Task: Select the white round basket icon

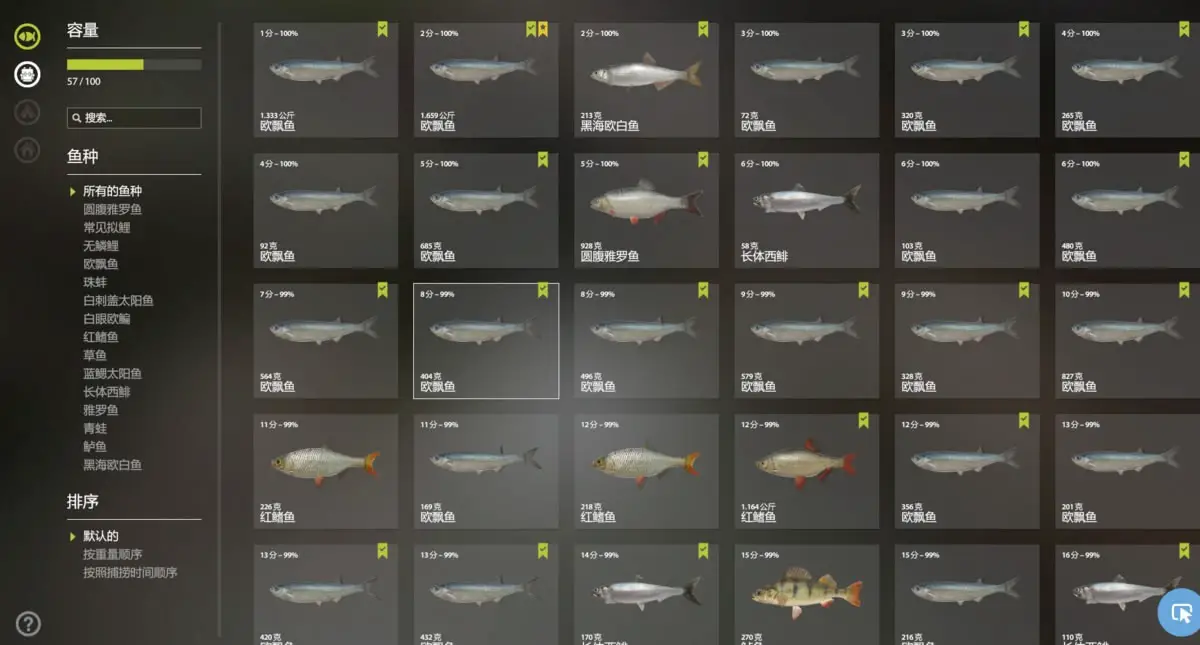Action: 27,74
